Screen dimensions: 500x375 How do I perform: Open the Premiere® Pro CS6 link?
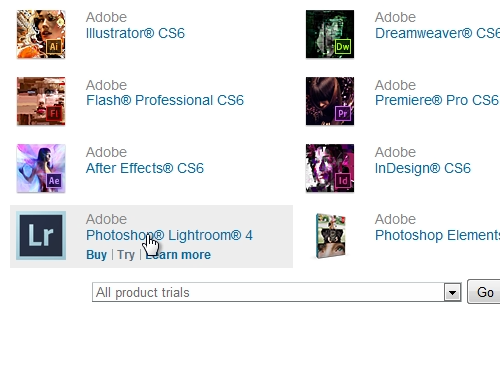(x=437, y=100)
